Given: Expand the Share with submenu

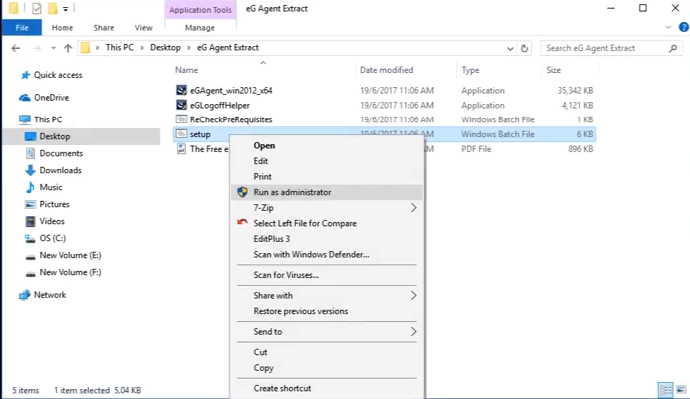Looking at the screenshot, I should tap(413, 295).
